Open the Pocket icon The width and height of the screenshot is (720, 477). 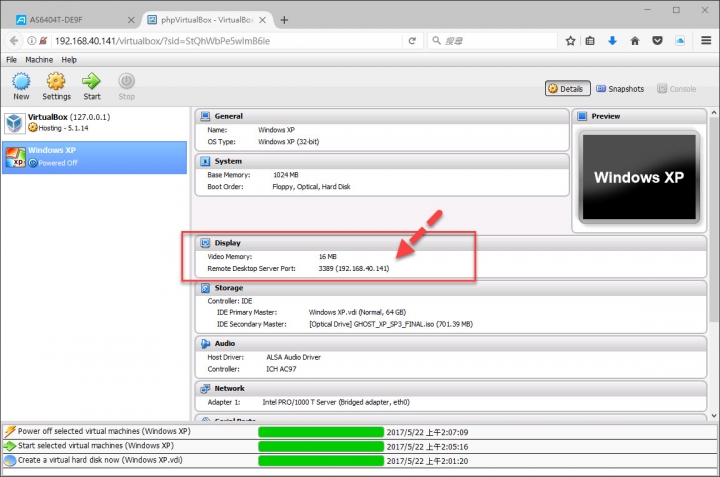[658, 41]
